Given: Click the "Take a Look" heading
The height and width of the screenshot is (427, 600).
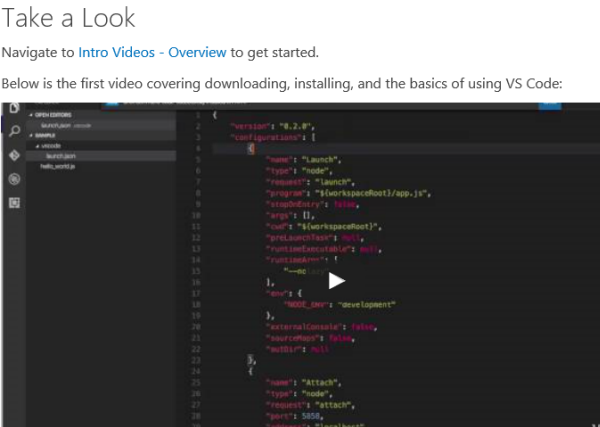Looking at the screenshot, I should click(x=68, y=18).
